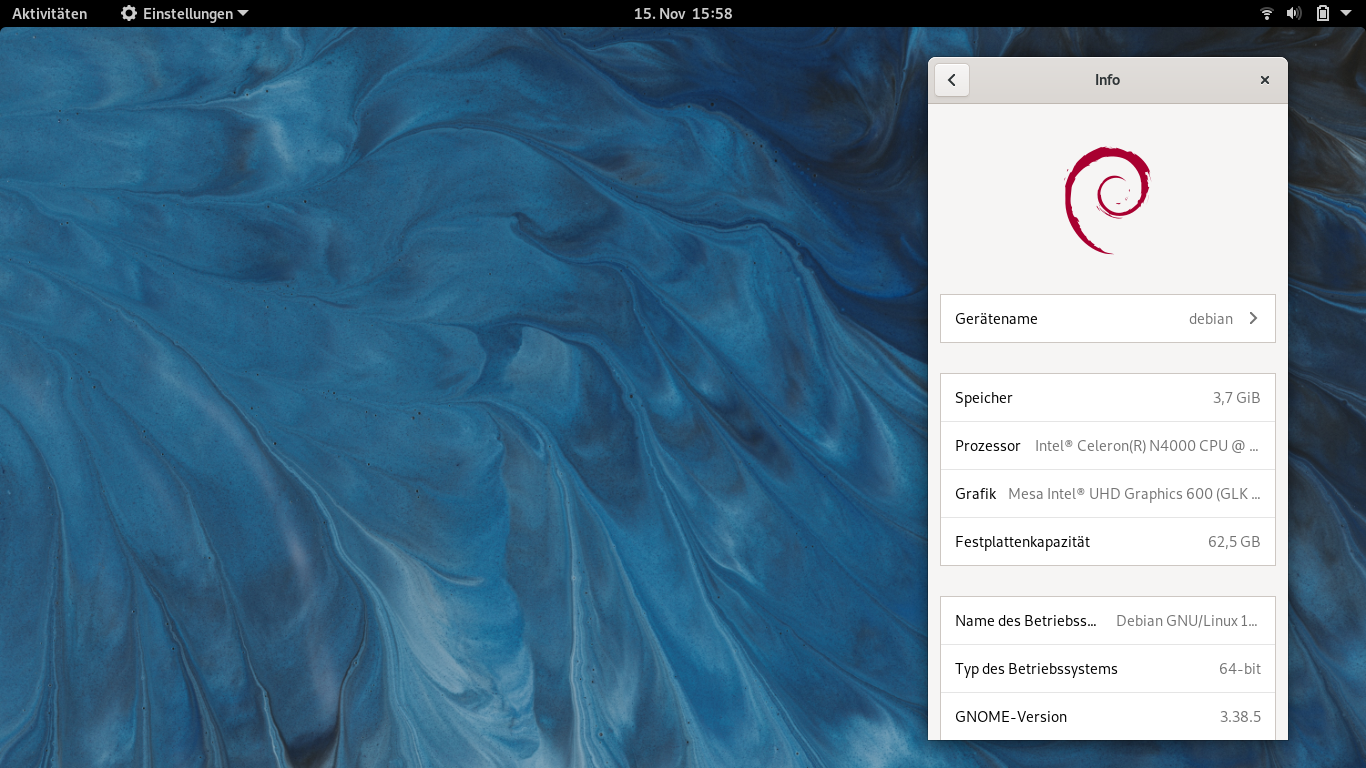Click the chevron beside device name debian
Viewport: 1366px width, 768px height.
(1253, 318)
